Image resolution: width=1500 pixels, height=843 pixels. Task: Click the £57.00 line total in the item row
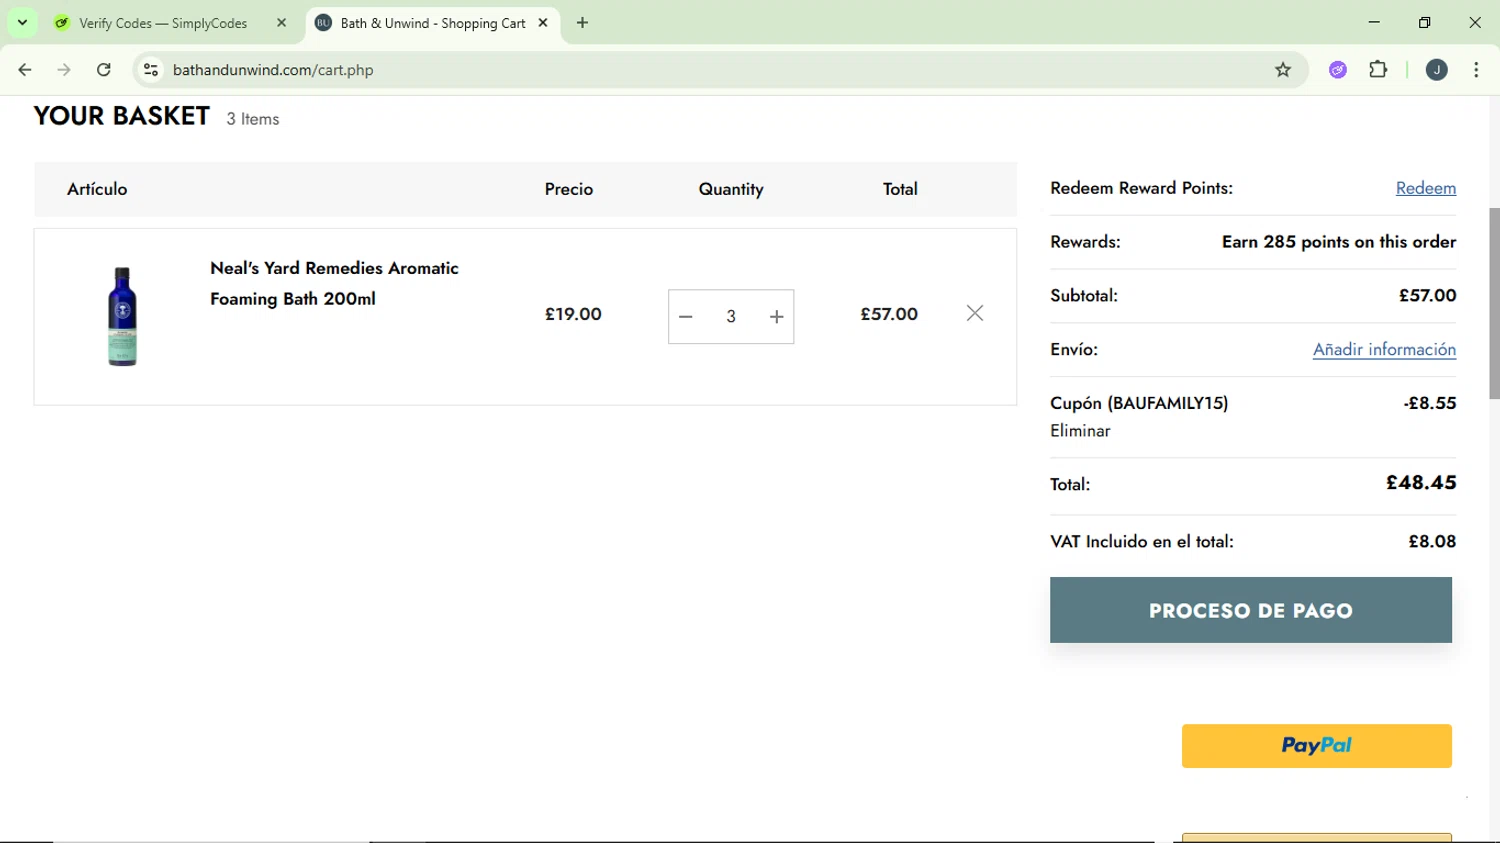click(889, 314)
